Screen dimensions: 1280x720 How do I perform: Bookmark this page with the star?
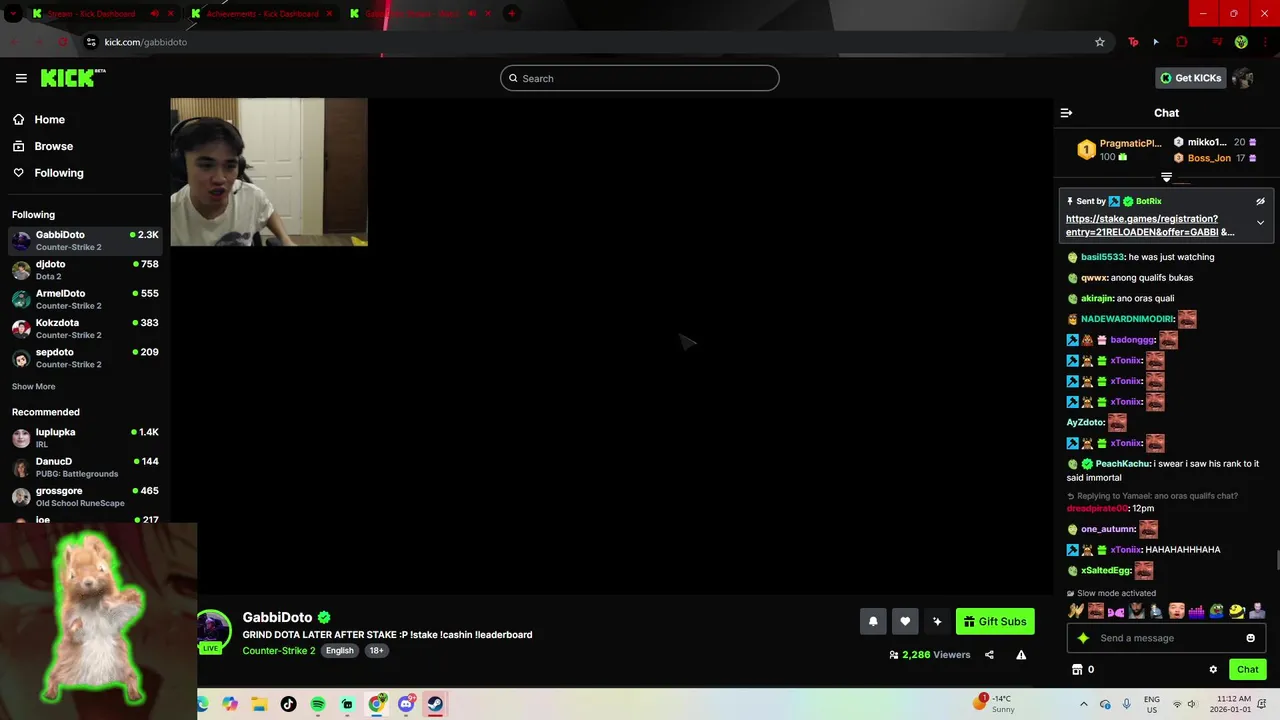point(1100,42)
